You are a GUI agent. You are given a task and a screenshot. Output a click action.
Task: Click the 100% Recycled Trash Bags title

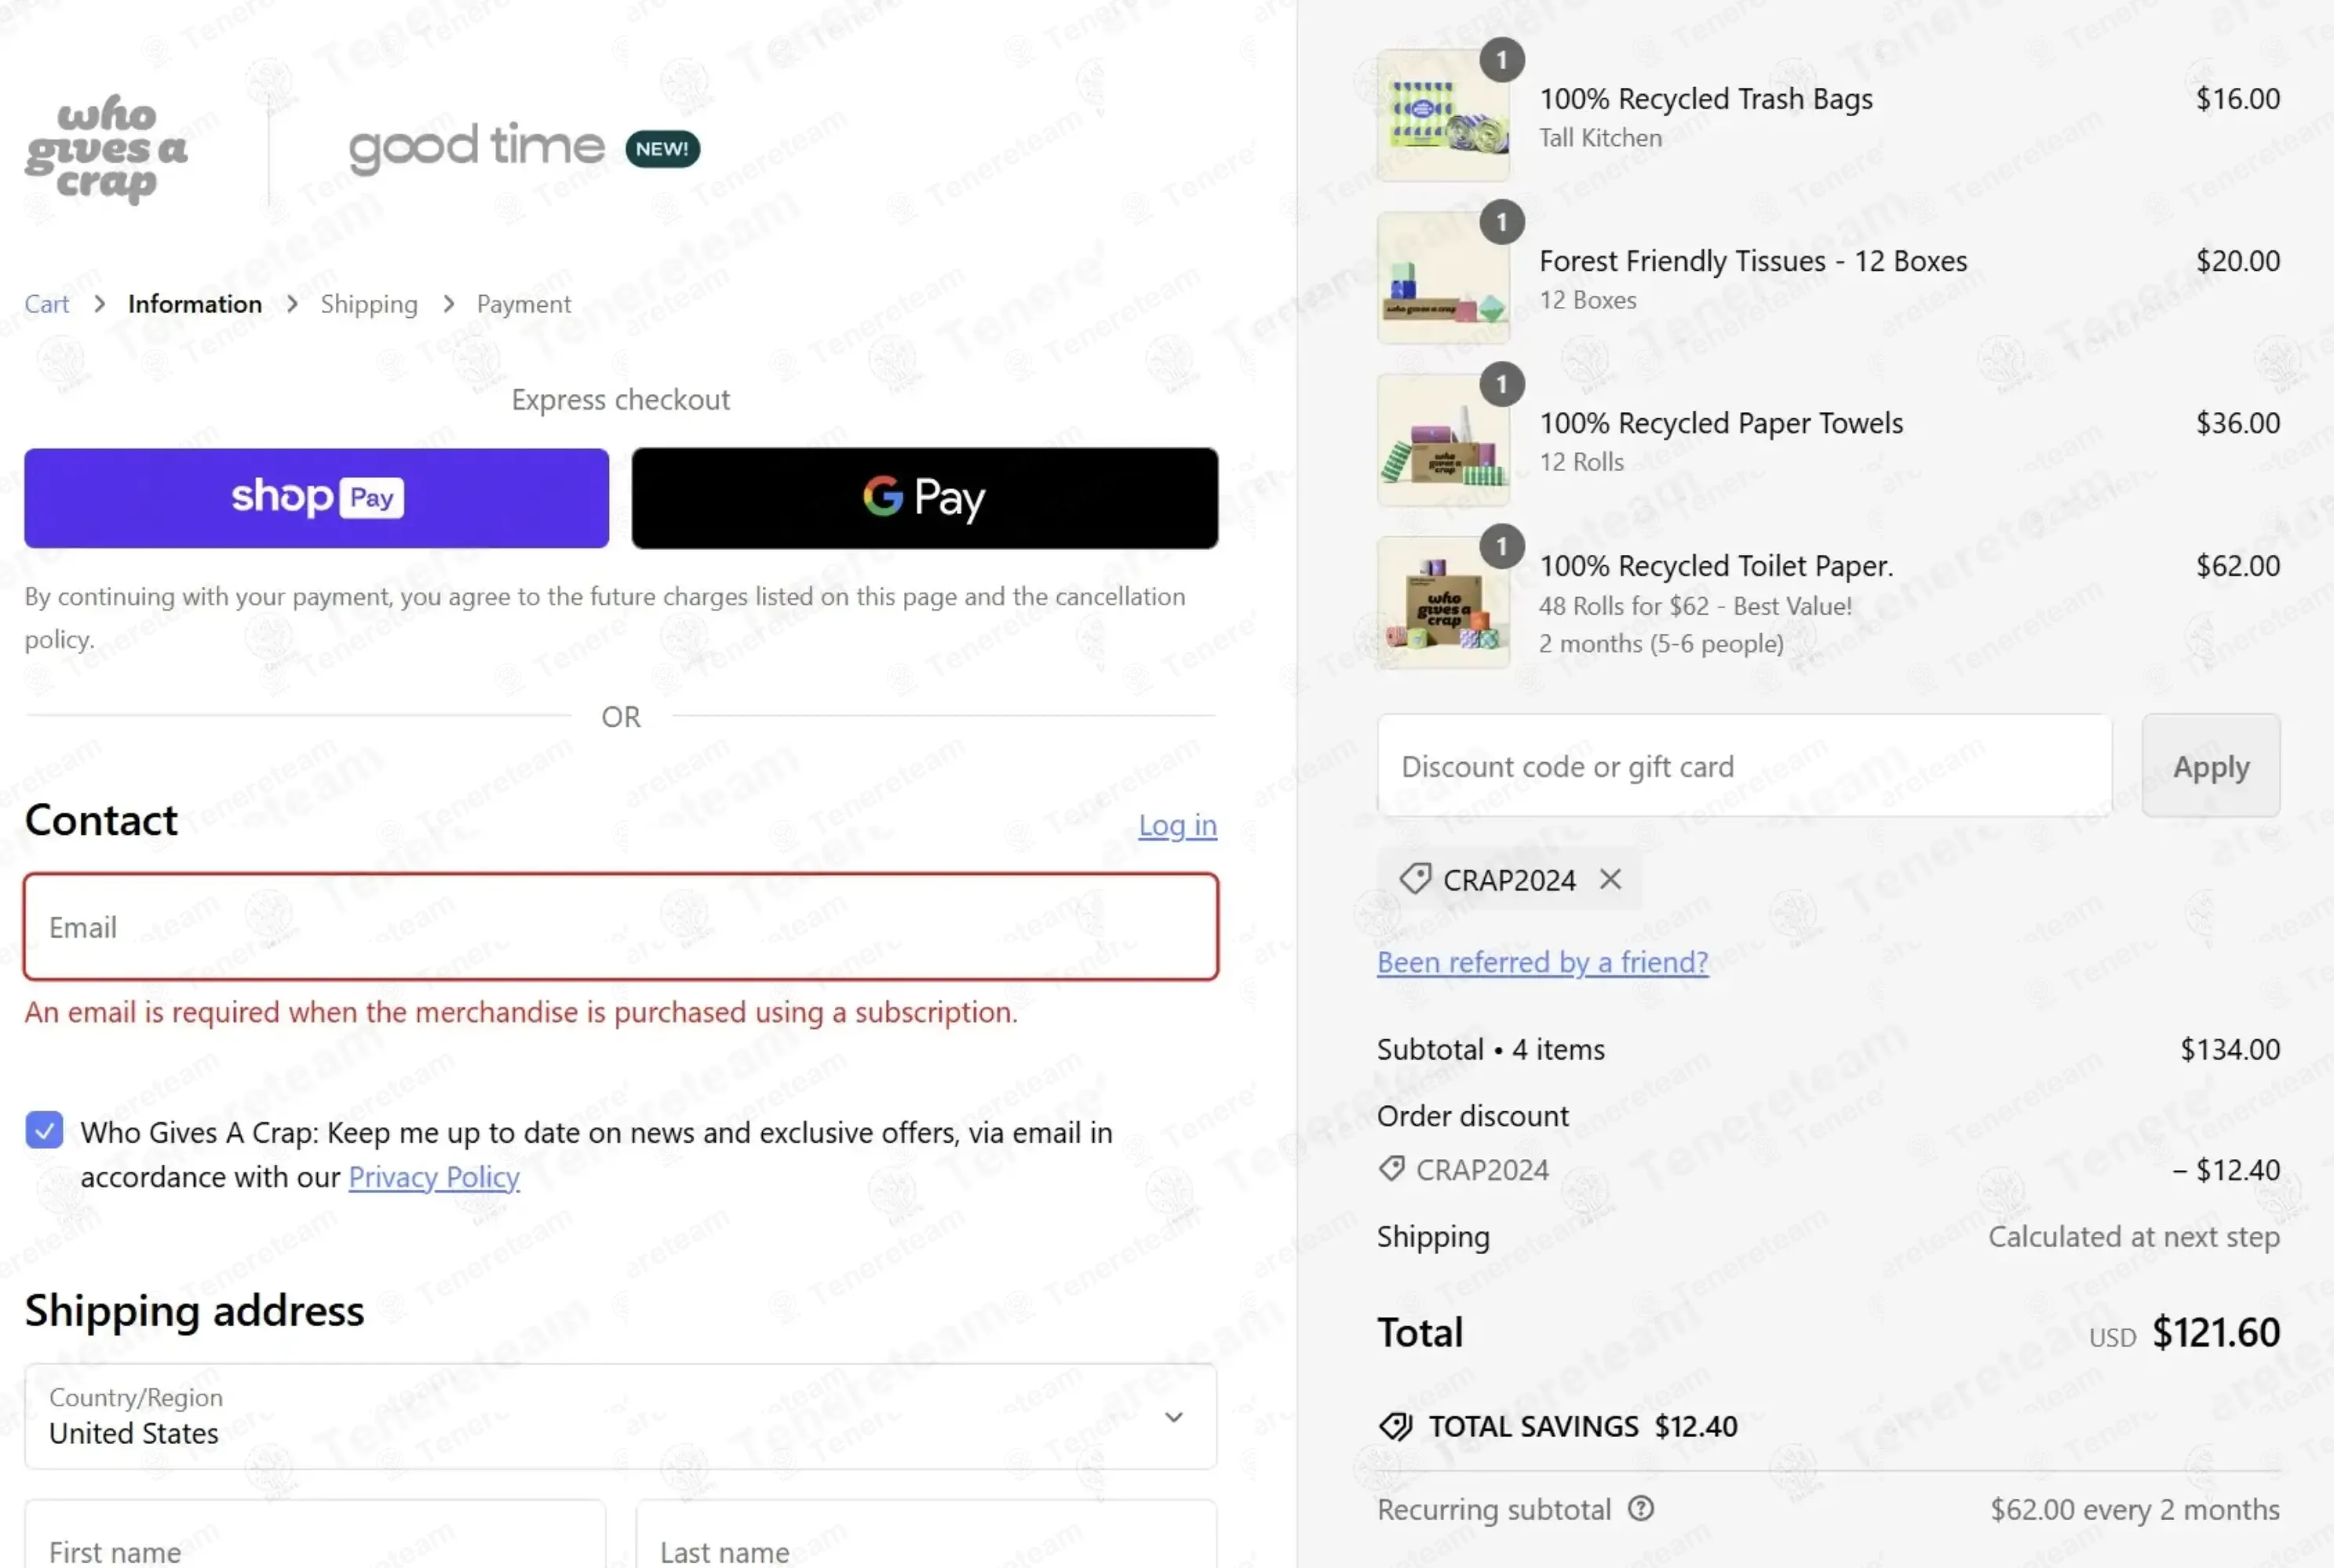pyautogui.click(x=1706, y=99)
